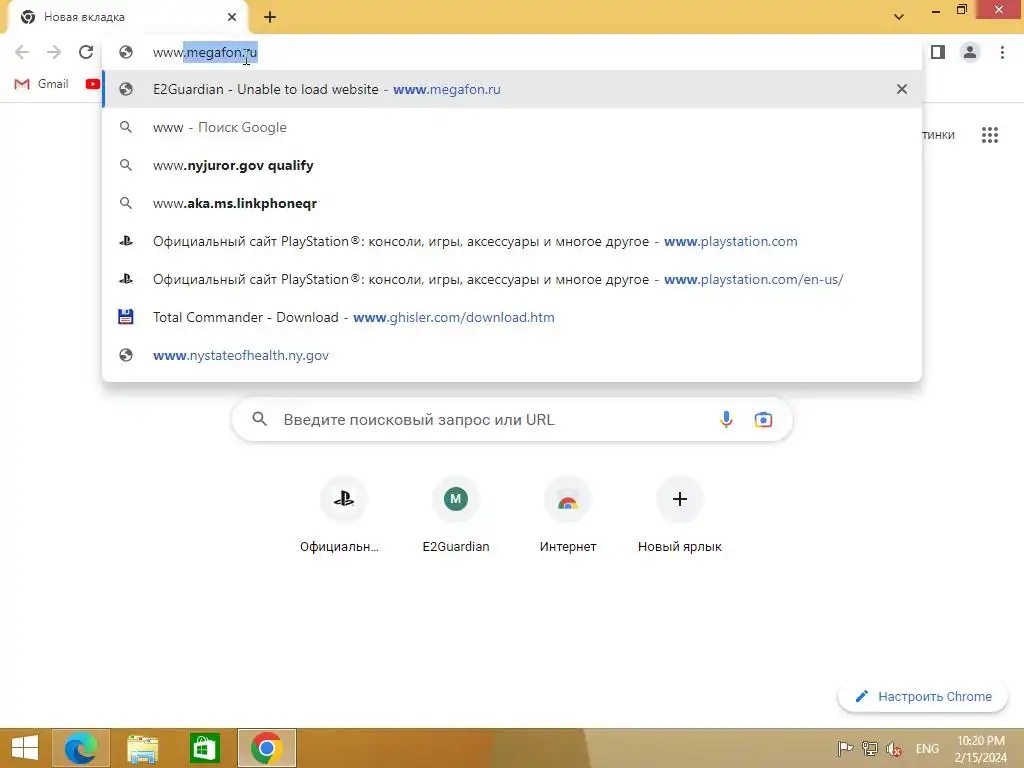The height and width of the screenshot is (768, 1024).
Task: Open www.playstation.com/en-us/ suggestion
Action: (x=512, y=279)
